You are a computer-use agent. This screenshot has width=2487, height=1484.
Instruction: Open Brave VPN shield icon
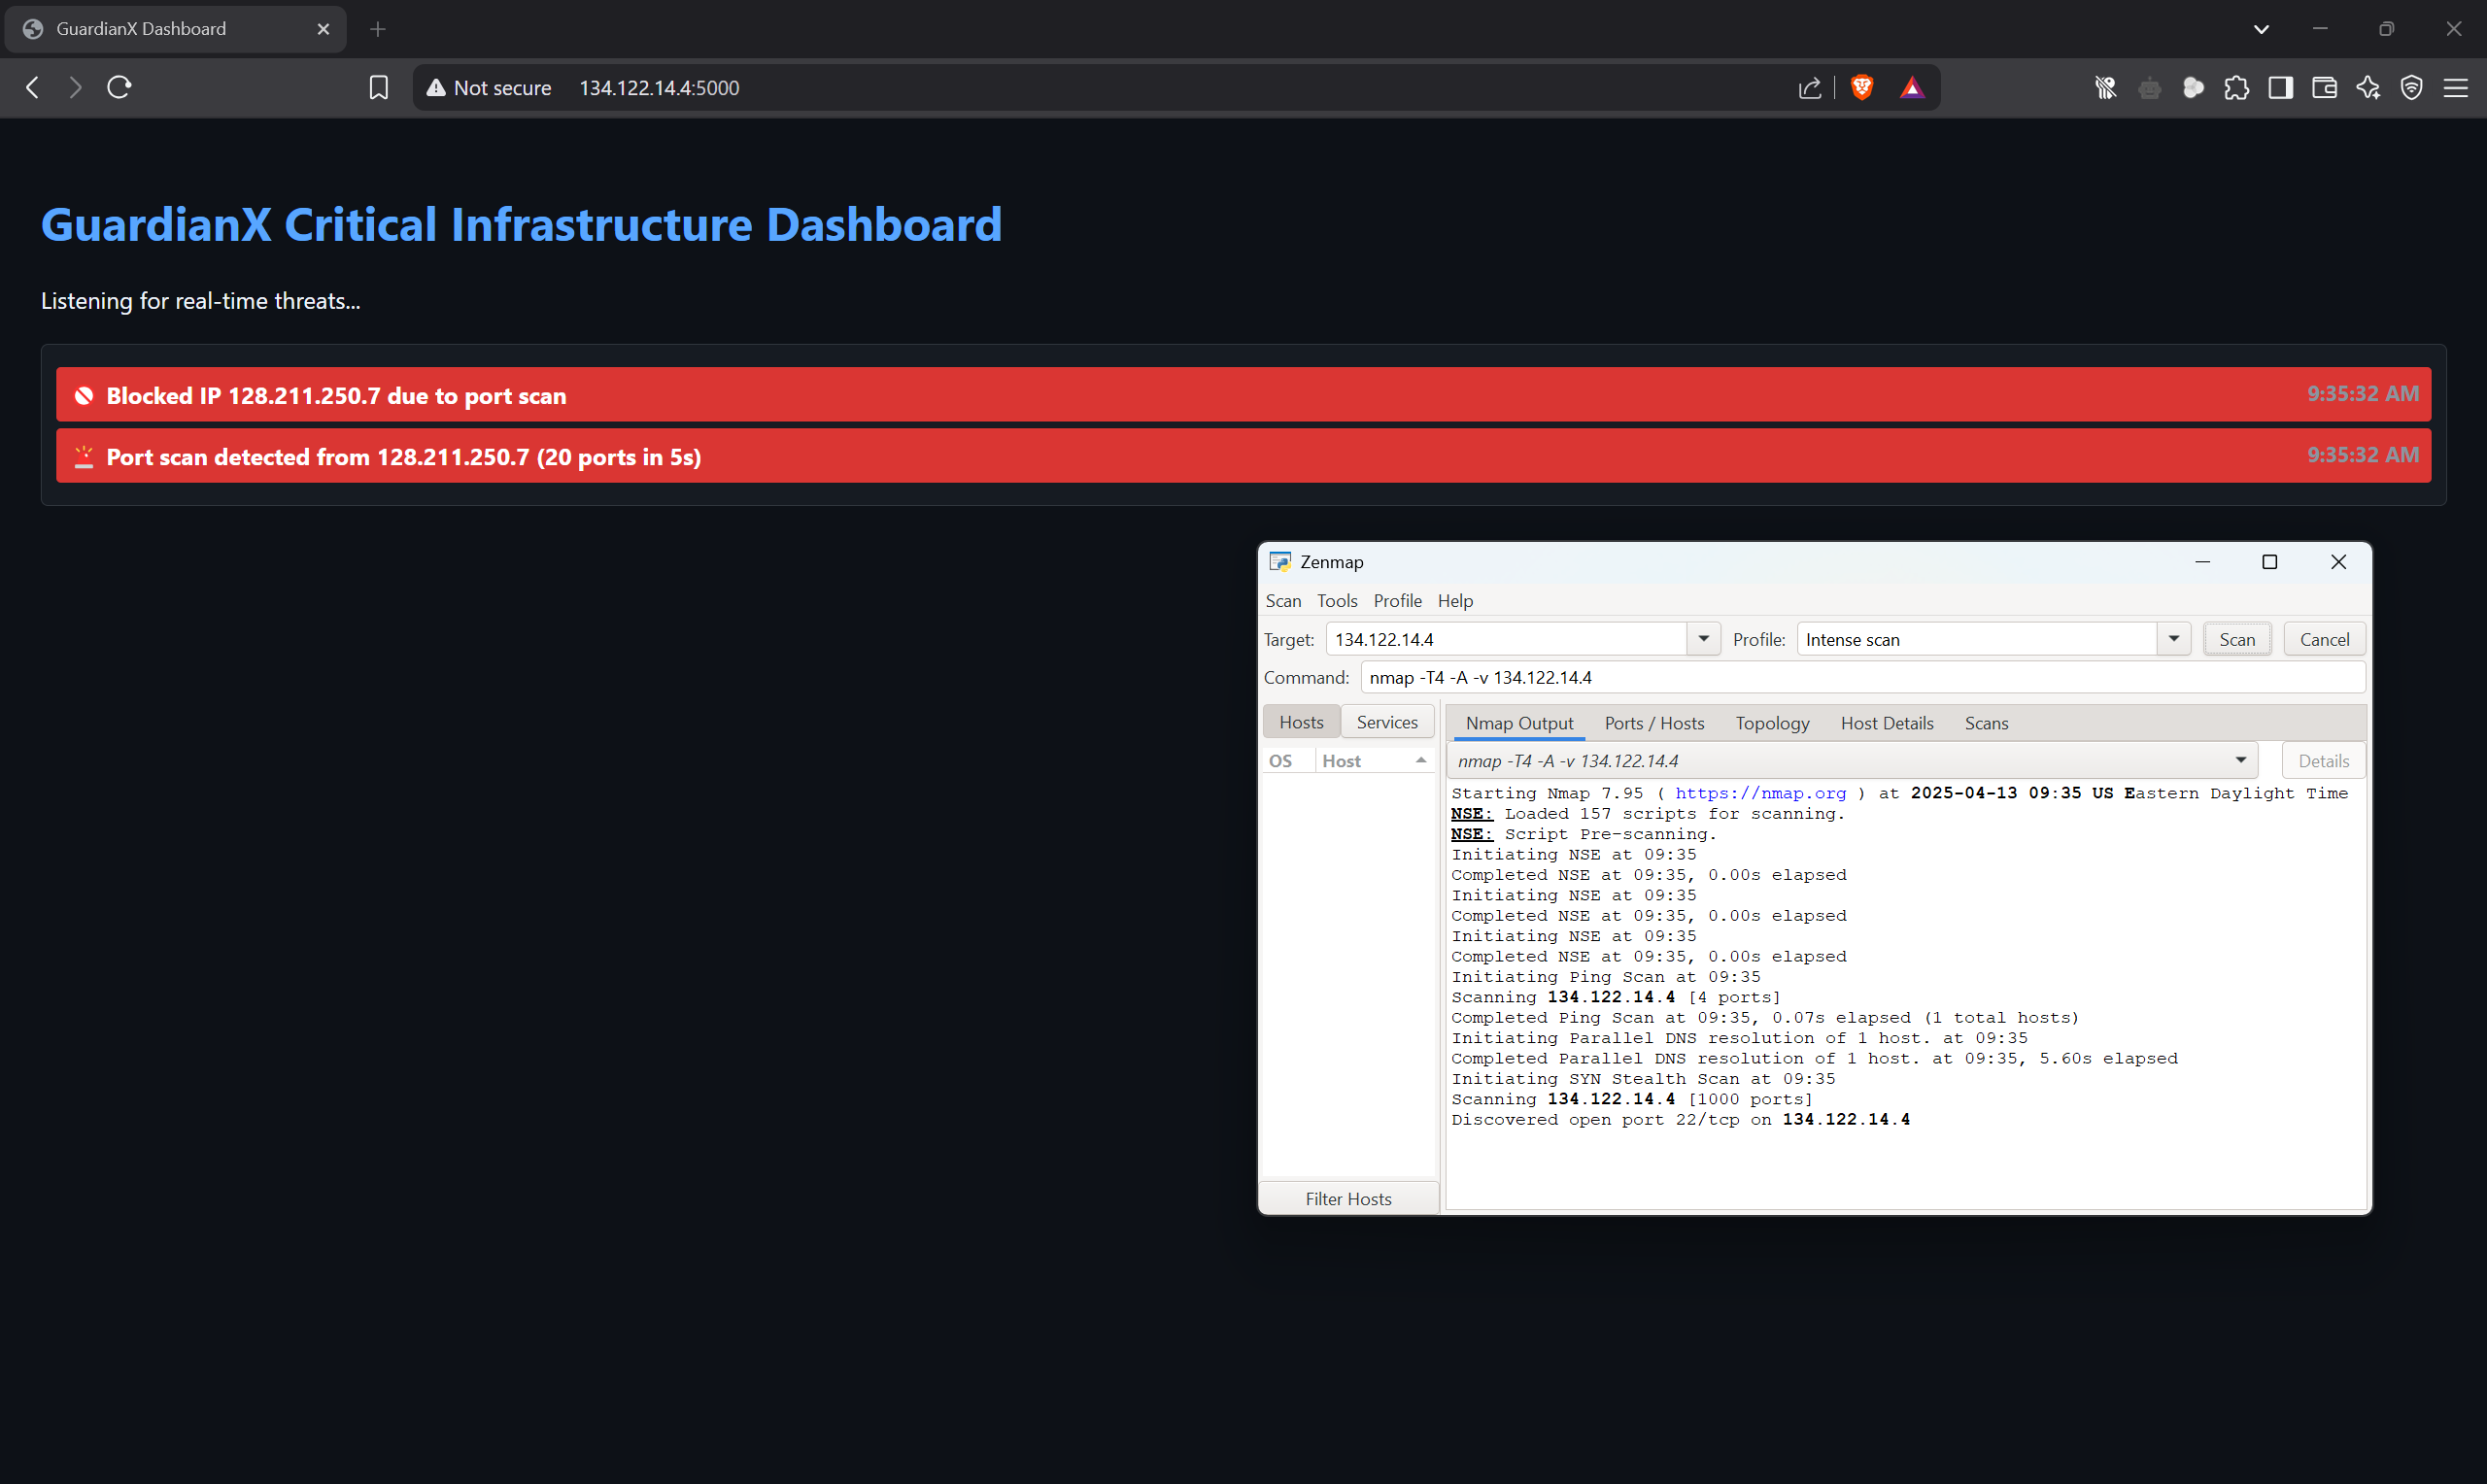click(2411, 88)
